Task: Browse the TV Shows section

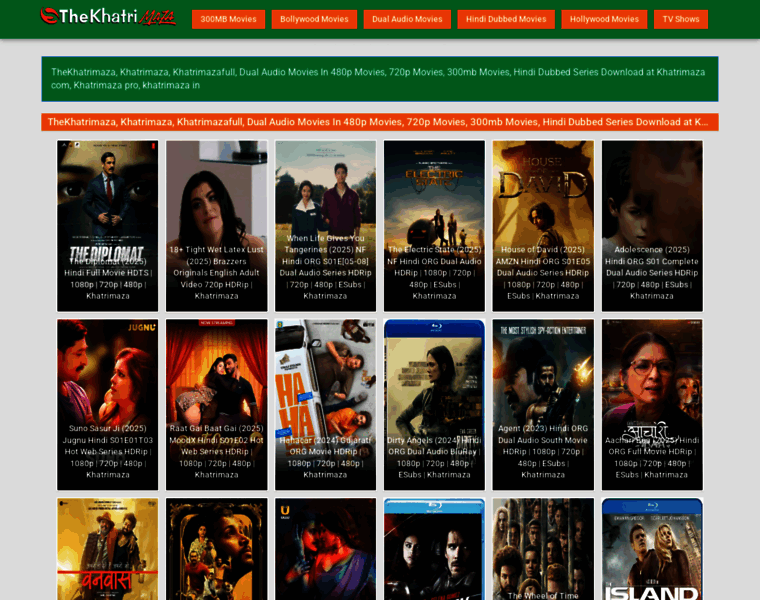Action: pos(681,19)
